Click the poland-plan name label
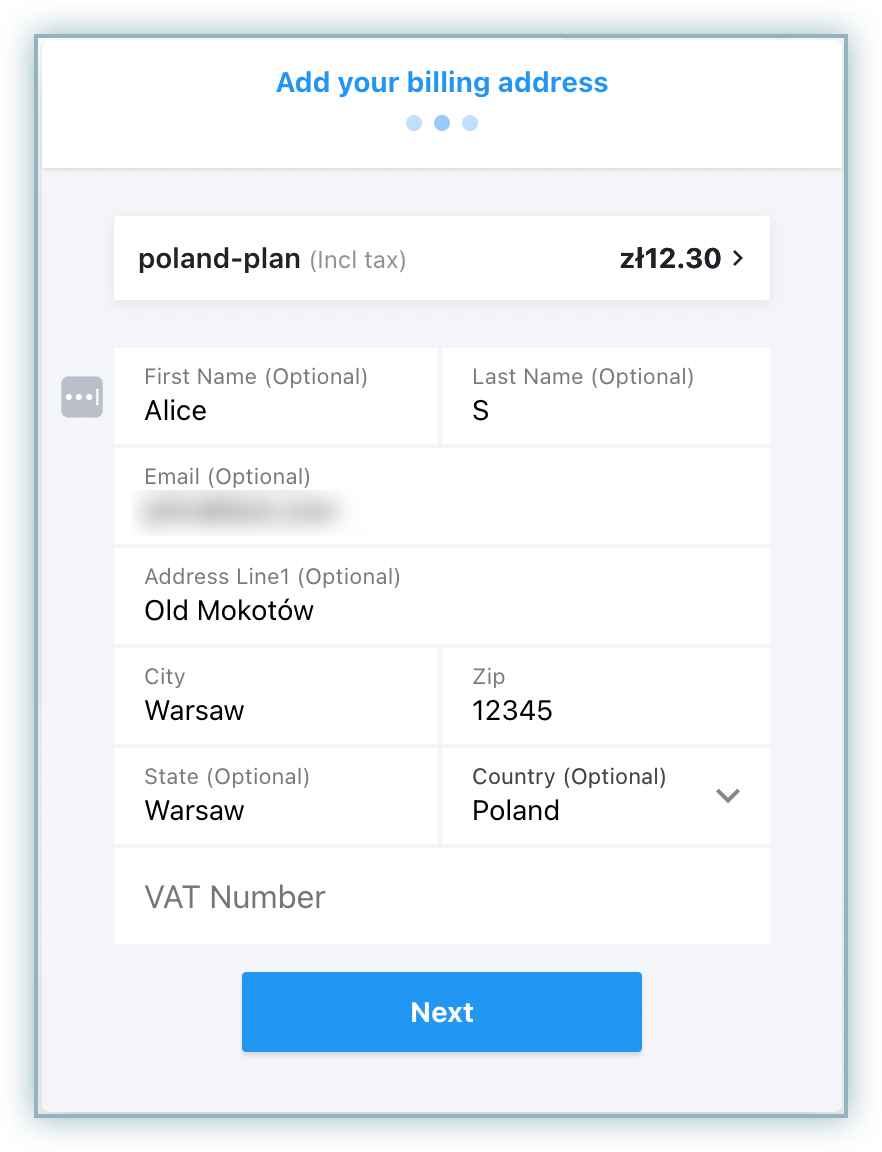This screenshot has width=882, height=1152. click(219, 259)
